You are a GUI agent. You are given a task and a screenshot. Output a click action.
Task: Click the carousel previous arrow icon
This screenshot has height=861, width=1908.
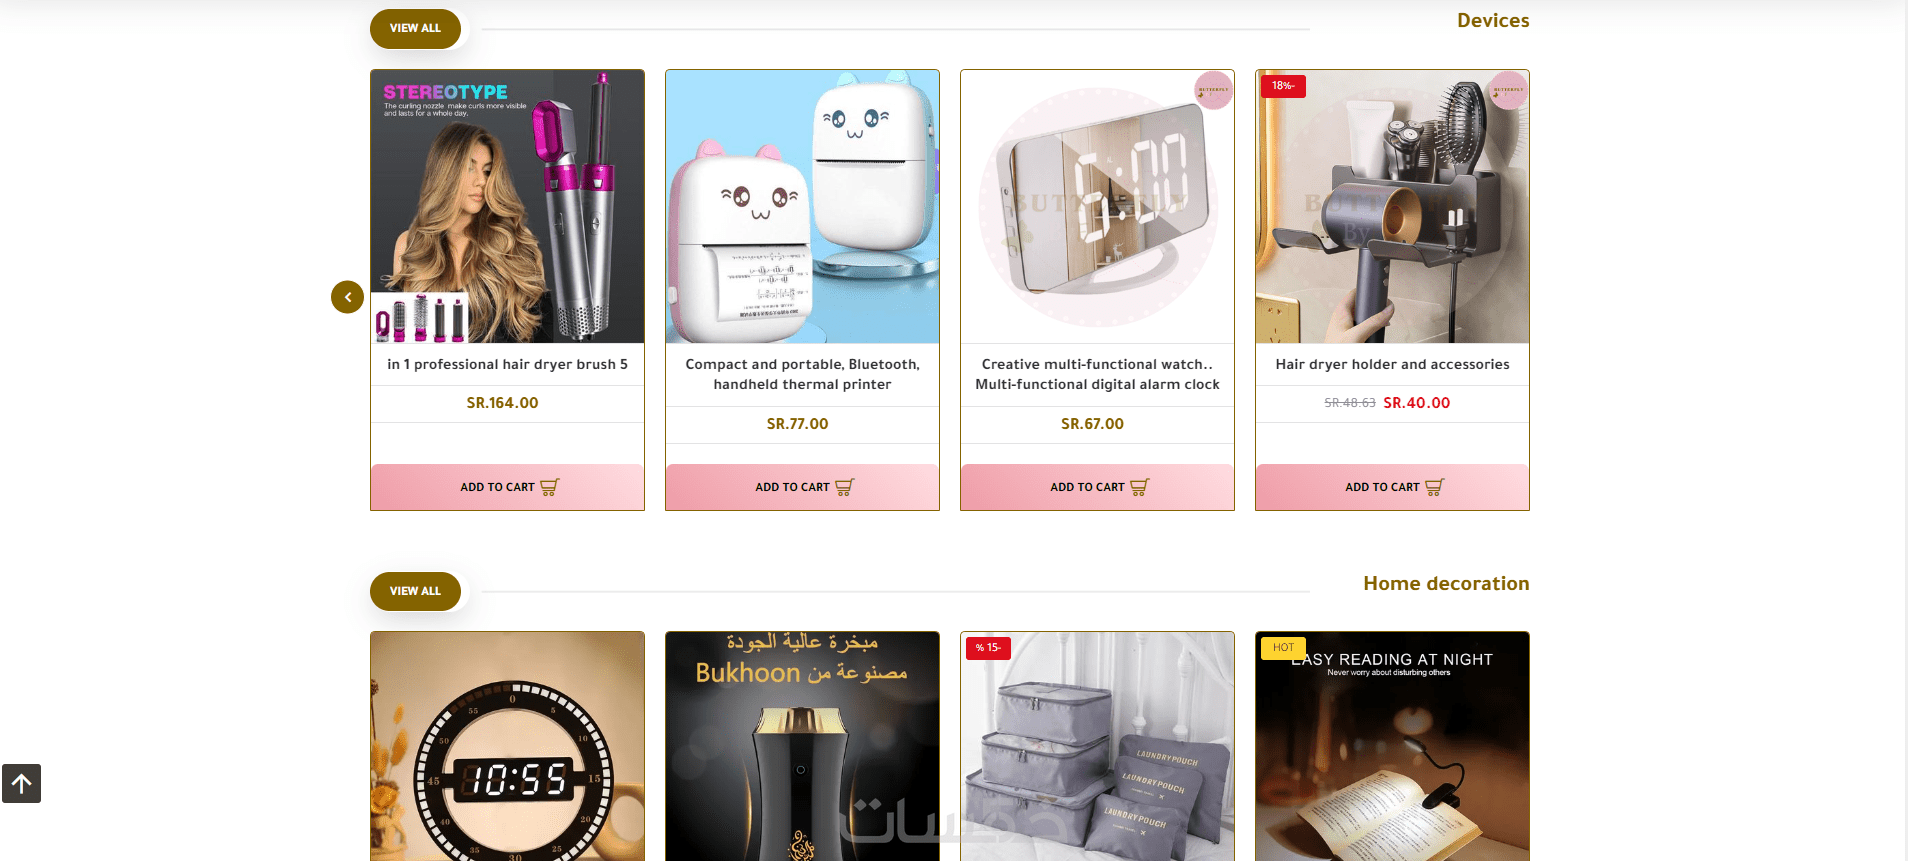coord(347,297)
